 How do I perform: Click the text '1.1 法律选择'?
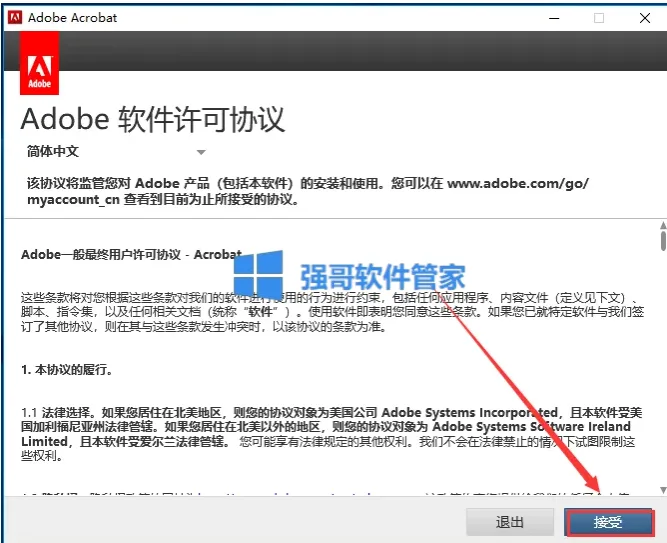[55, 412]
